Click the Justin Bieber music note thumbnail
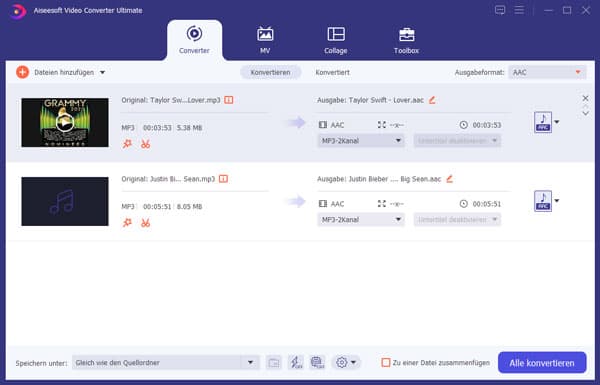The height and width of the screenshot is (385, 600). click(65, 201)
